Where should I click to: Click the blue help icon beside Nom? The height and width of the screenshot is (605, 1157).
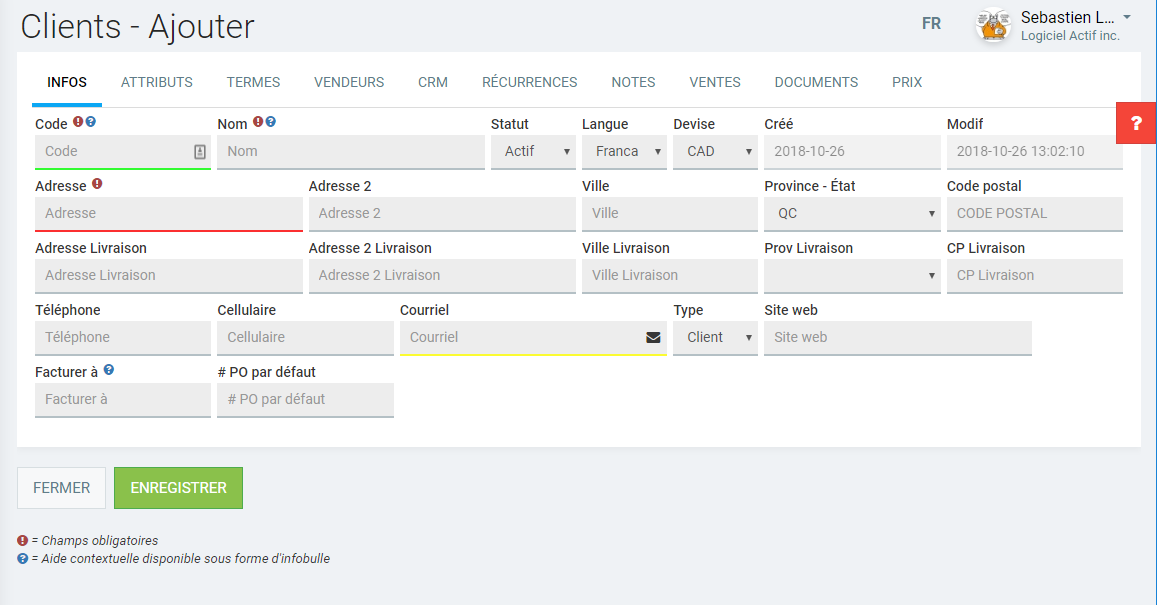pos(271,122)
